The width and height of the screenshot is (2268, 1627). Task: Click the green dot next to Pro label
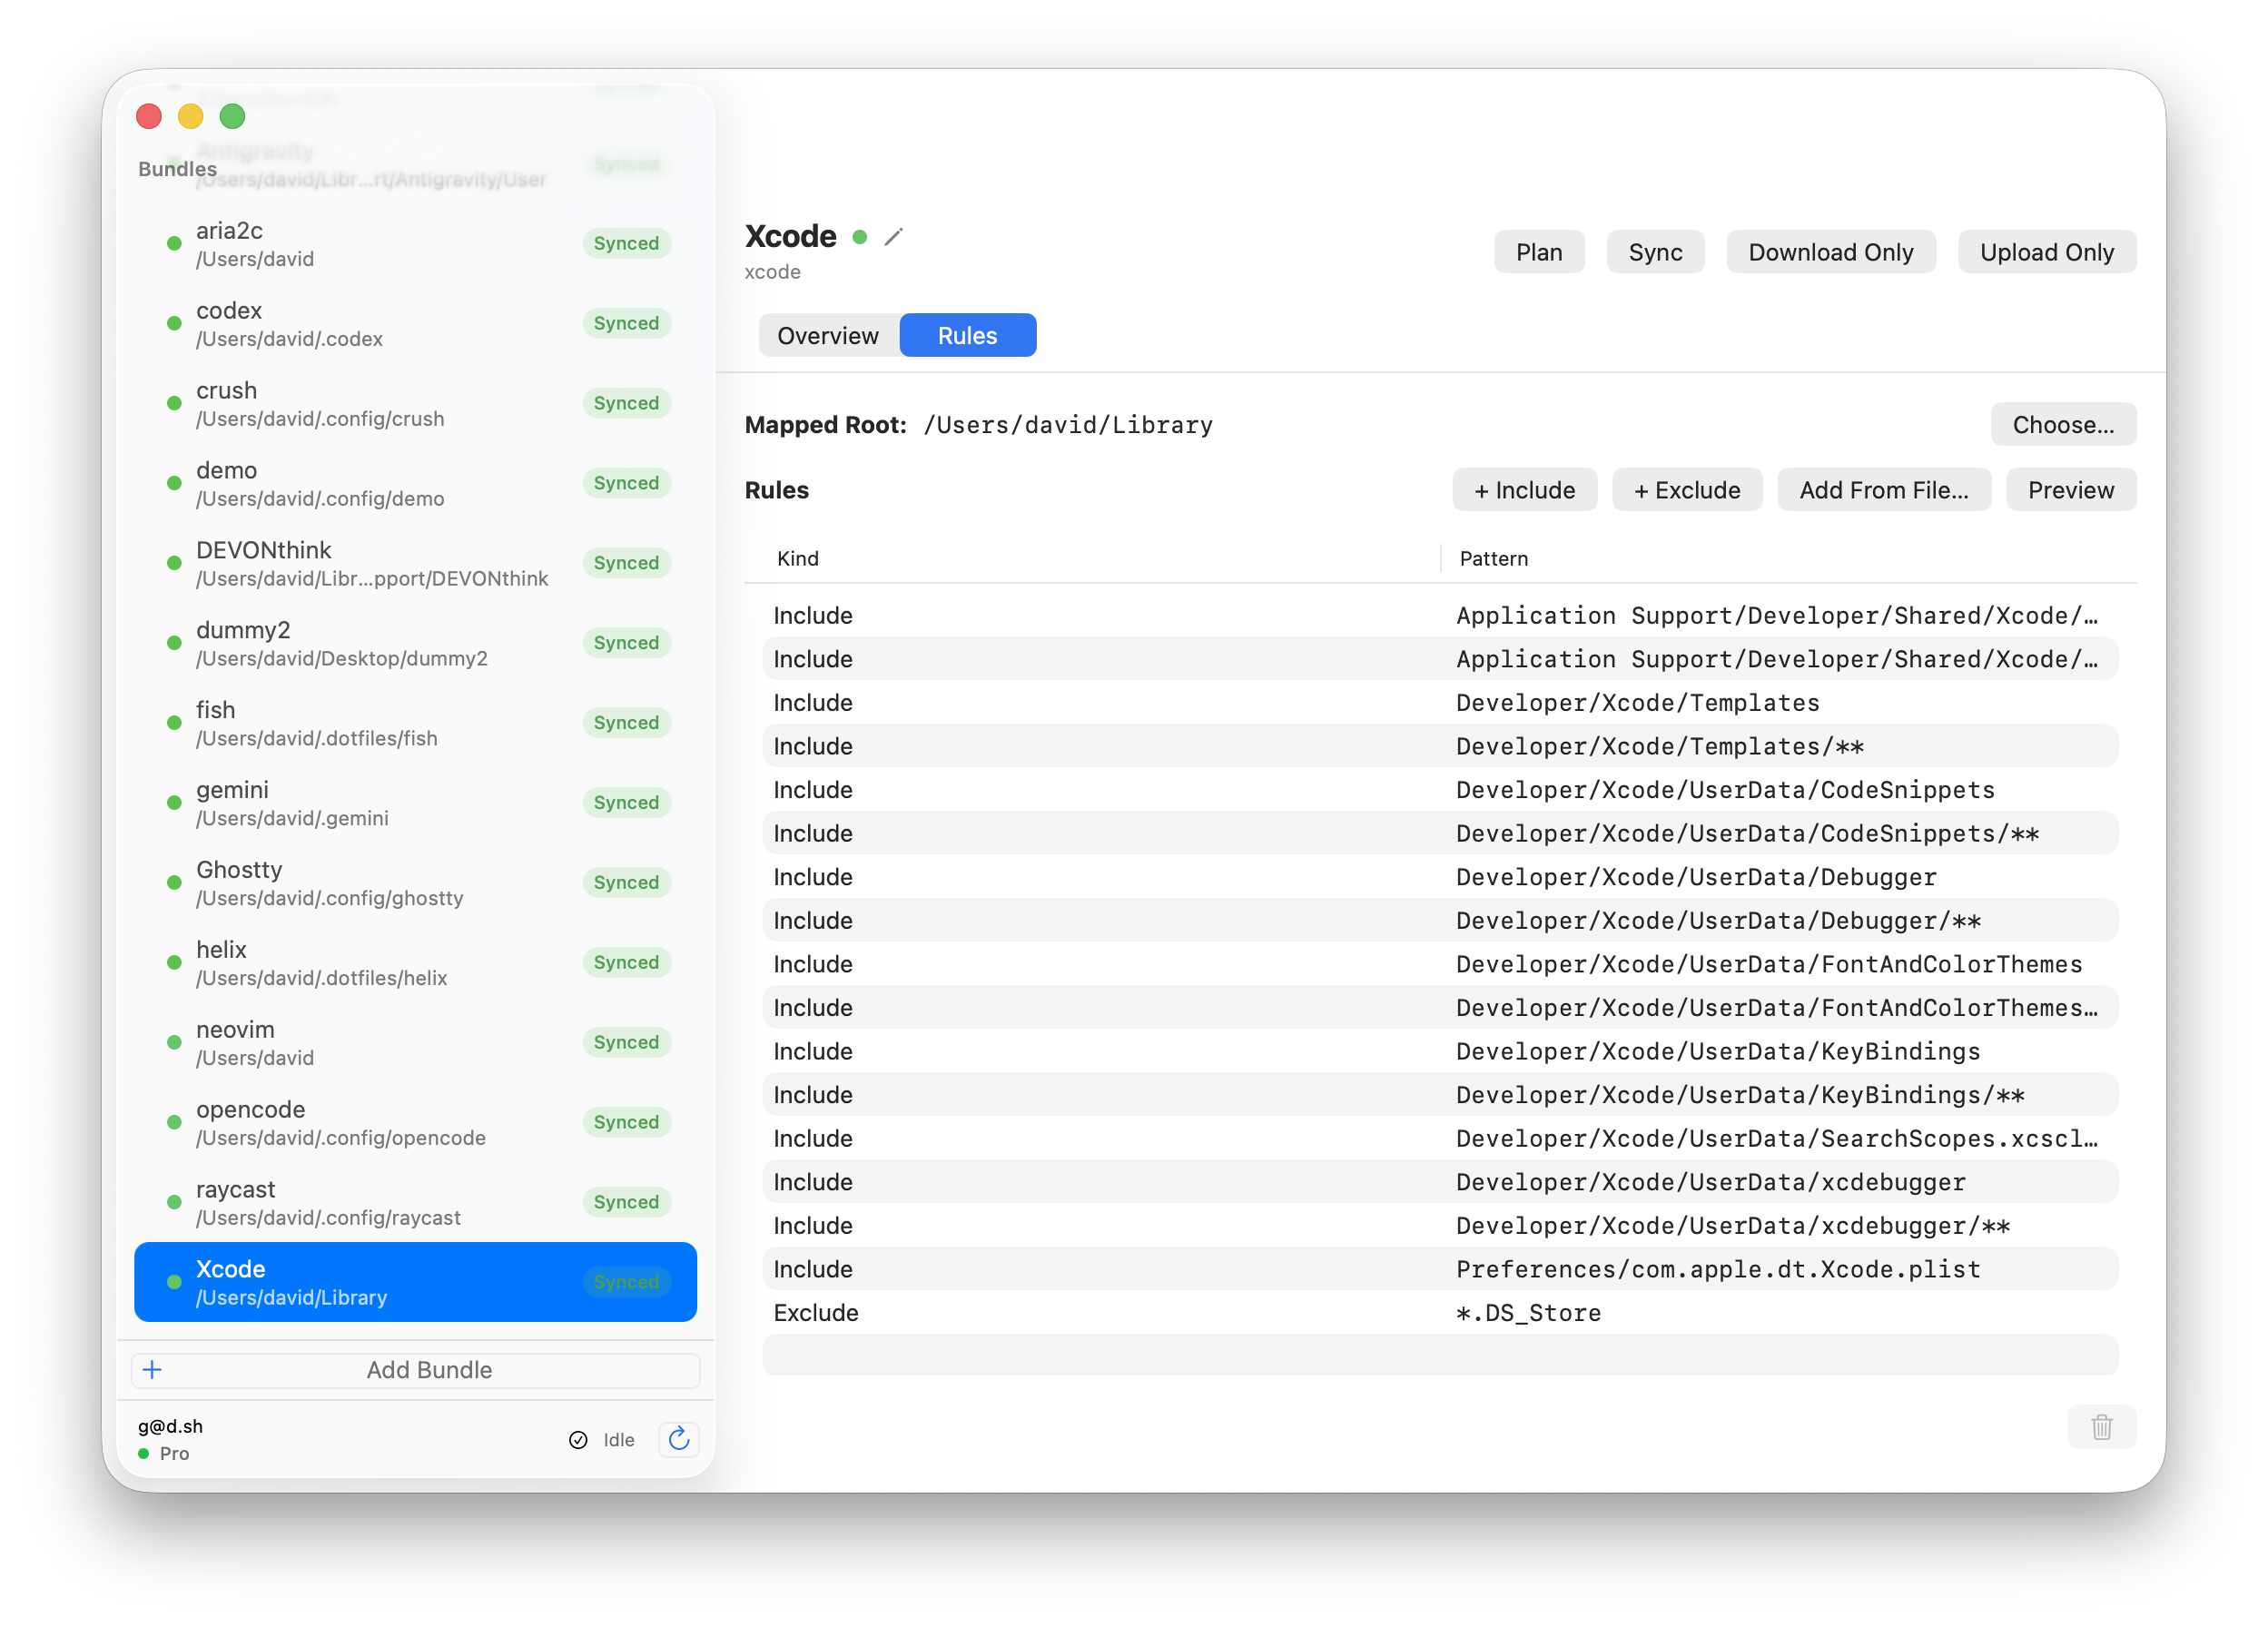[143, 1454]
